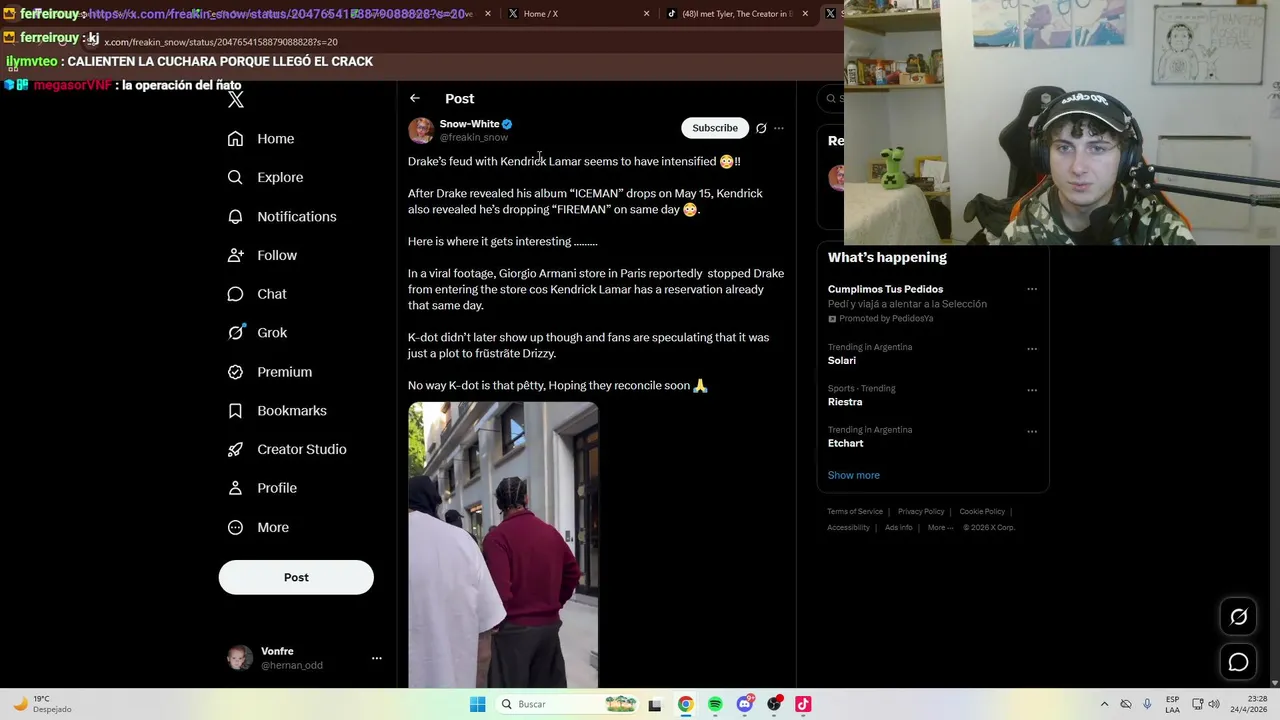Click the More circle-dots icon
The width and height of the screenshot is (1280, 720).
tap(235, 527)
